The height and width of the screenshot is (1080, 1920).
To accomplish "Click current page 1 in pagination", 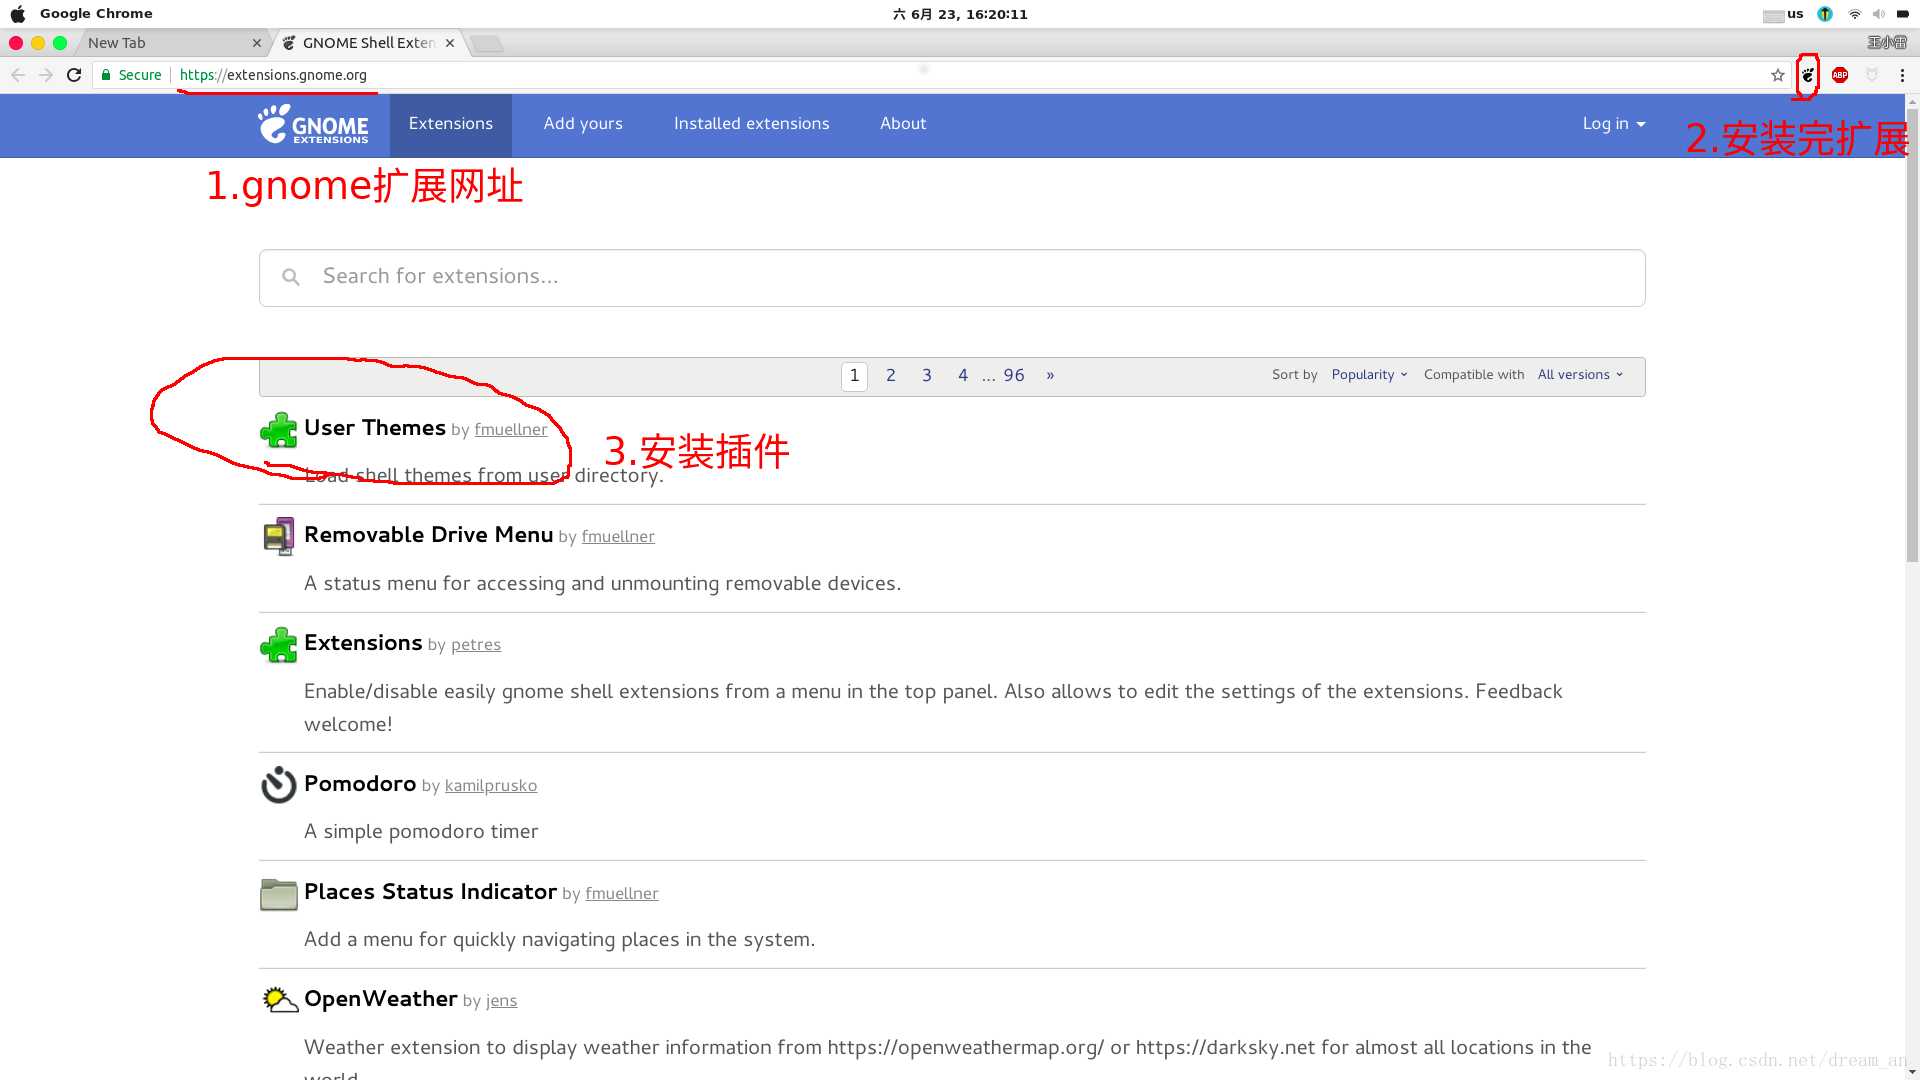I will pos(854,376).
